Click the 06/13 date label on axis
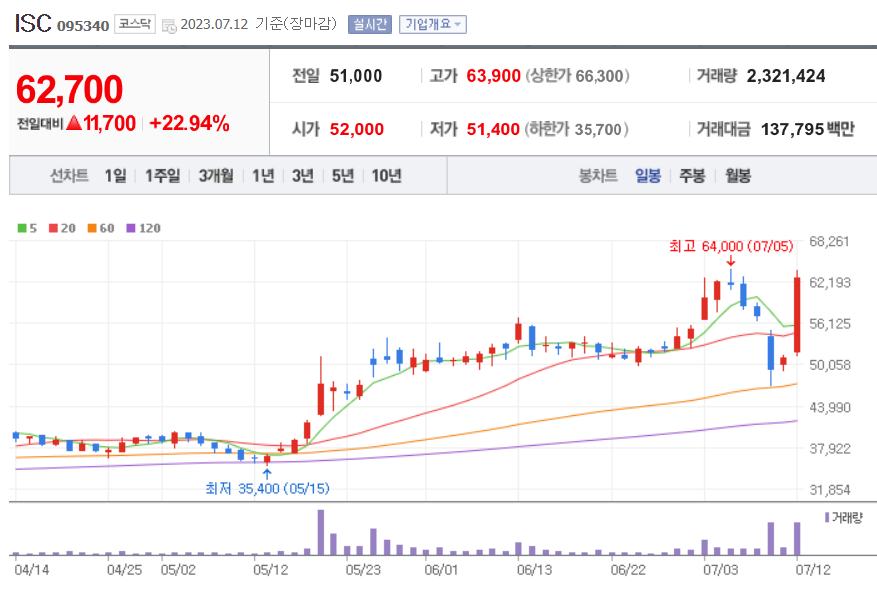Viewport: 877px width, 591px height. (535, 570)
